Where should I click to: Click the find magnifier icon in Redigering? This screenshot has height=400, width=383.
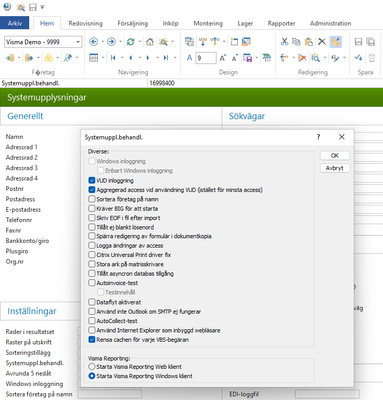pos(315,58)
